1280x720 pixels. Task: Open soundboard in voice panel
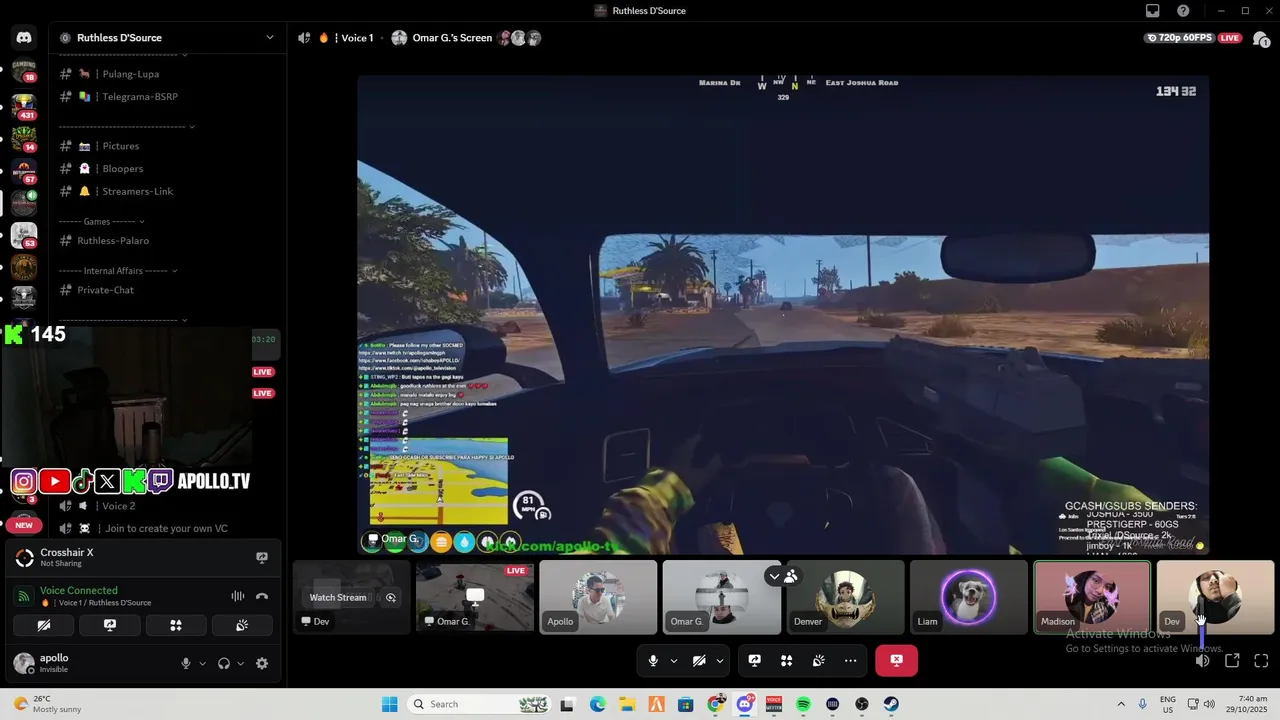pyautogui.click(x=241, y=625)
